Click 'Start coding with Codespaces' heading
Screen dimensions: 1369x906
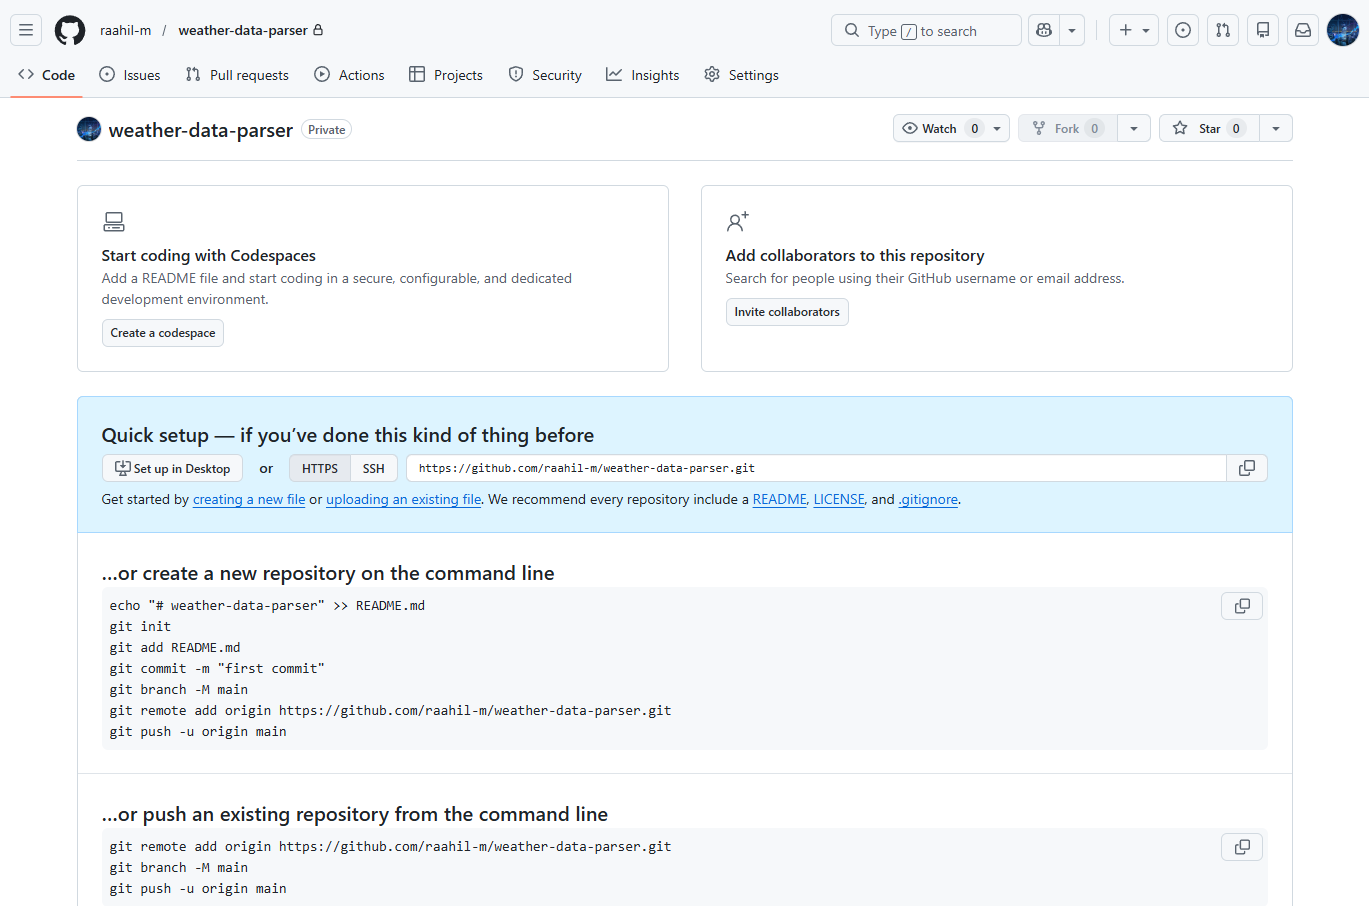(209, 255)
